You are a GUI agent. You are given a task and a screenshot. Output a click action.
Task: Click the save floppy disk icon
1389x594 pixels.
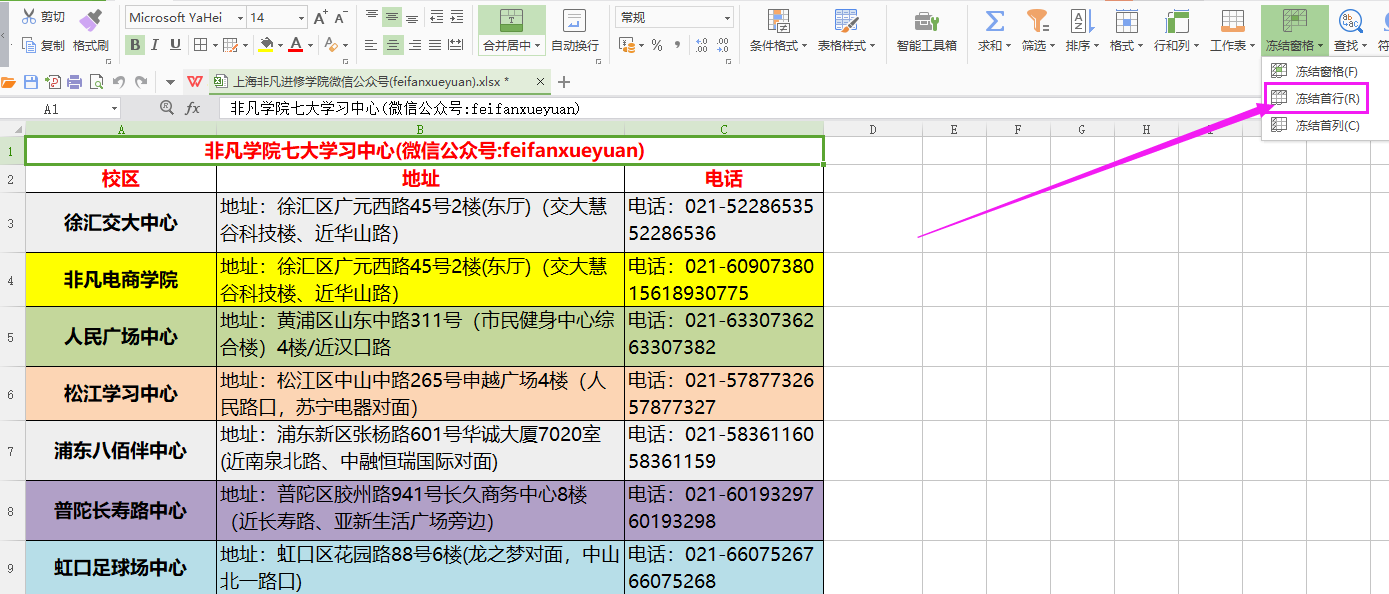point(30,82)
